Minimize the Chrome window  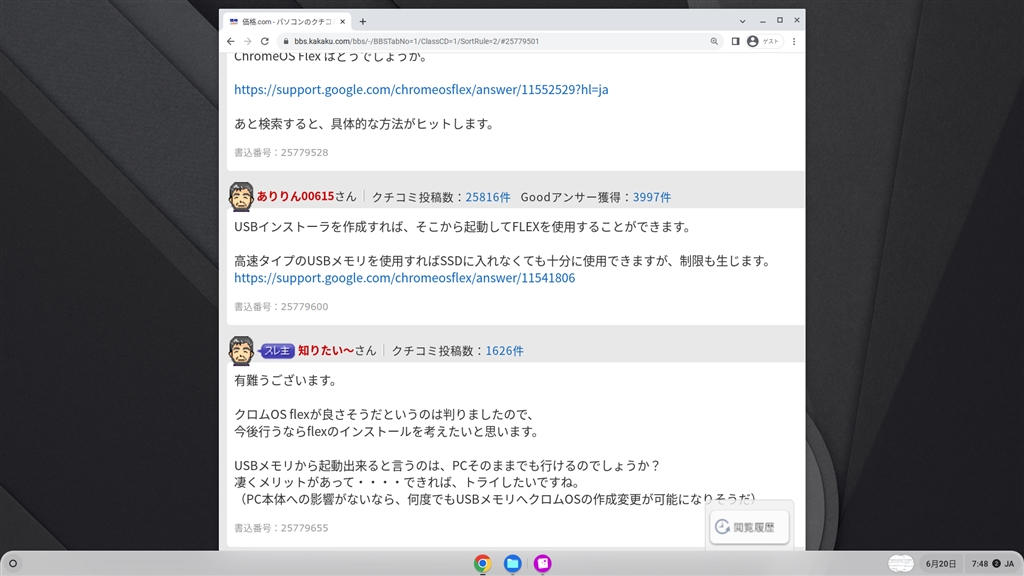pos(763,21)
